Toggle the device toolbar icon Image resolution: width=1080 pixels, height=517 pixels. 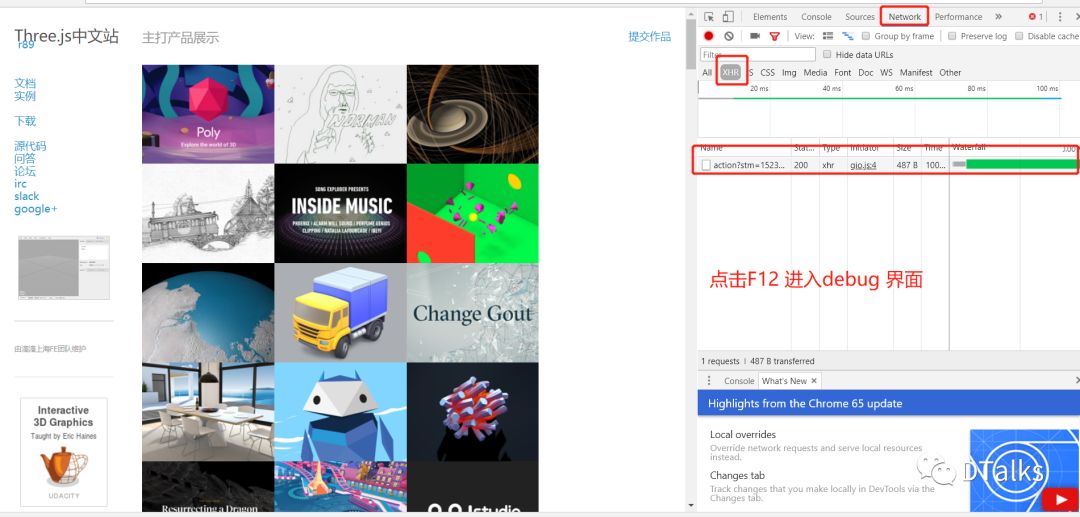728,17
